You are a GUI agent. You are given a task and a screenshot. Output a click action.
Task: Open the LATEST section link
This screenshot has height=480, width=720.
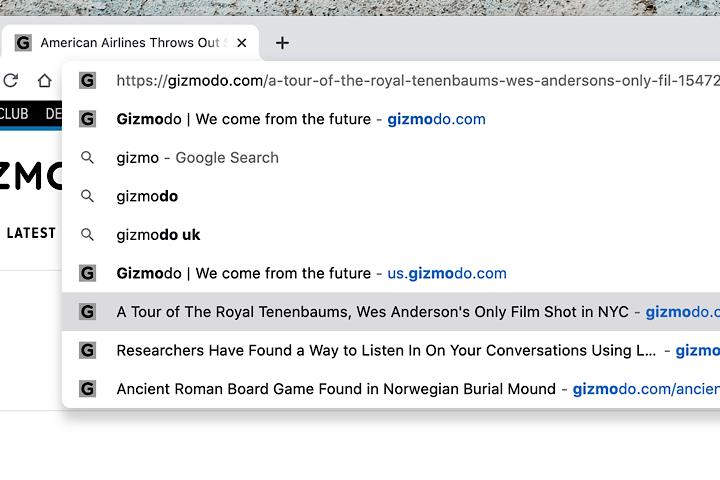(31, 233)
